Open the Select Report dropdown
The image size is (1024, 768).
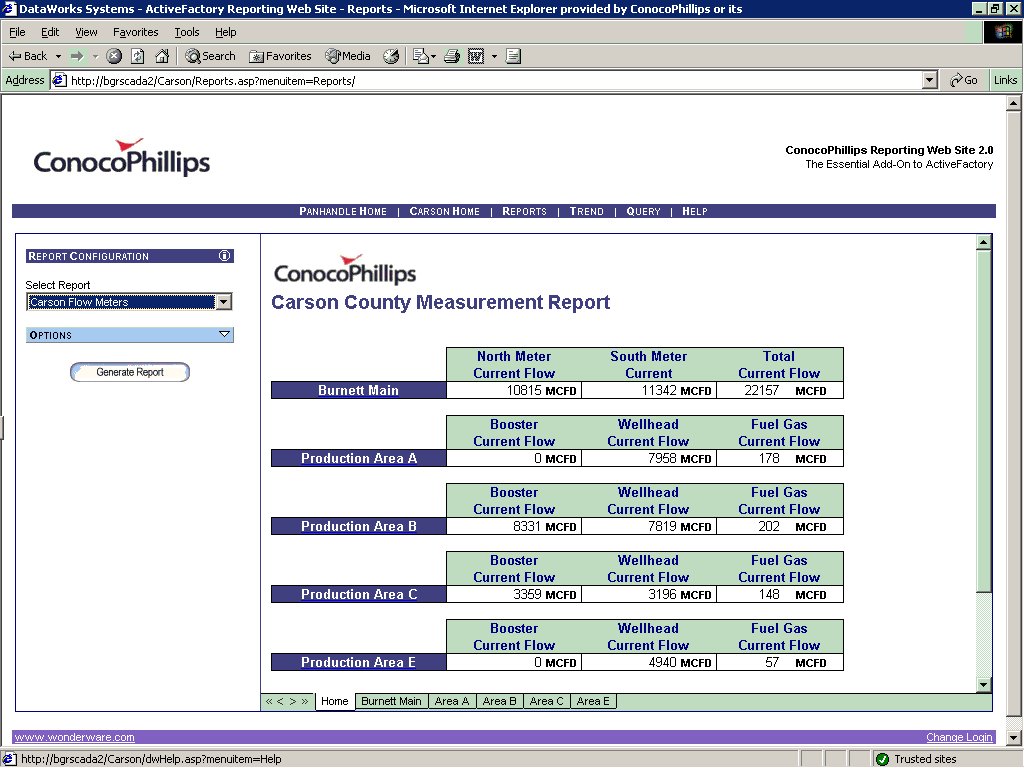click(x=224, y=302)
